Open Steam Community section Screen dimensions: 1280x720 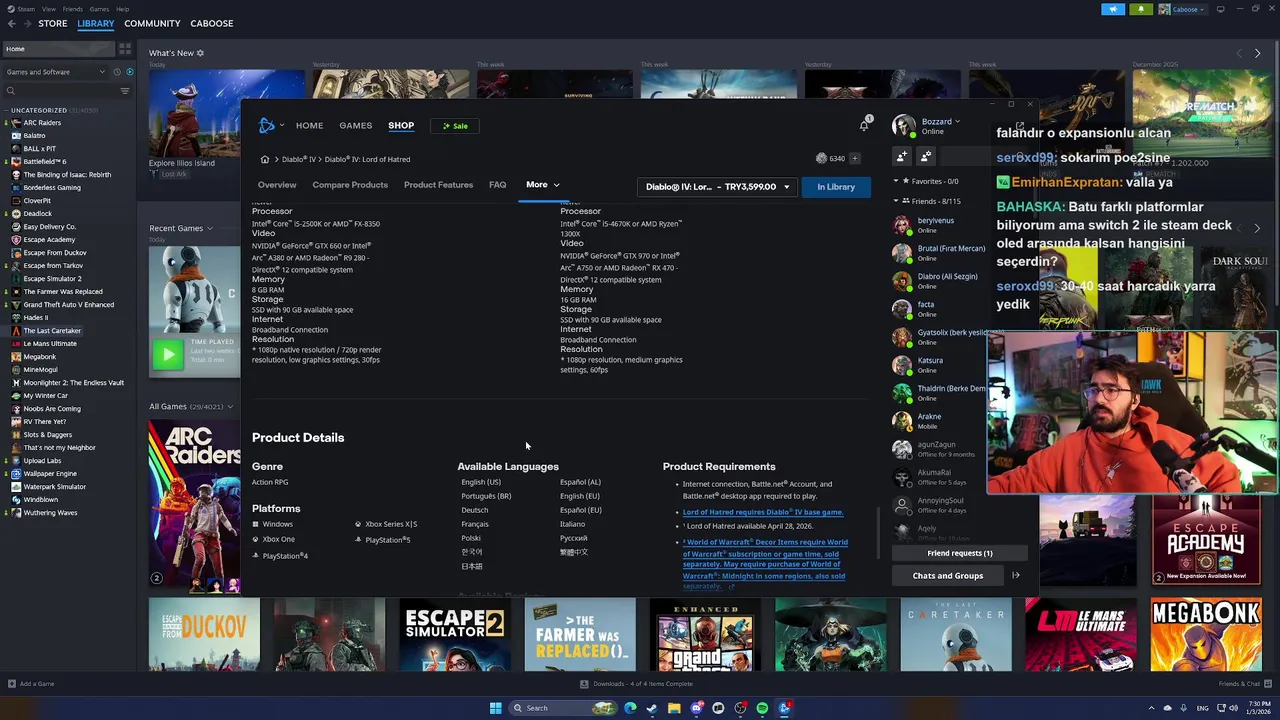pyautogui.click(x=152, y=23)
